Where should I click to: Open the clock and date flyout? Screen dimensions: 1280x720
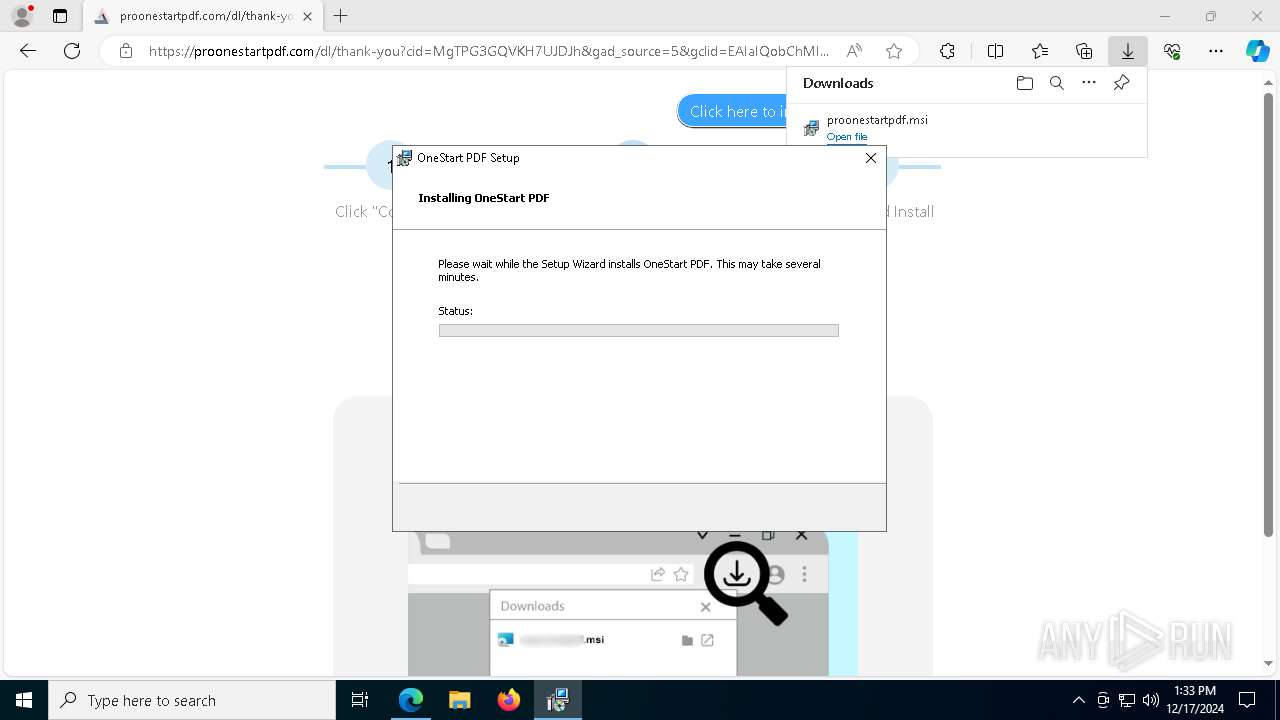click(1194, 700)
